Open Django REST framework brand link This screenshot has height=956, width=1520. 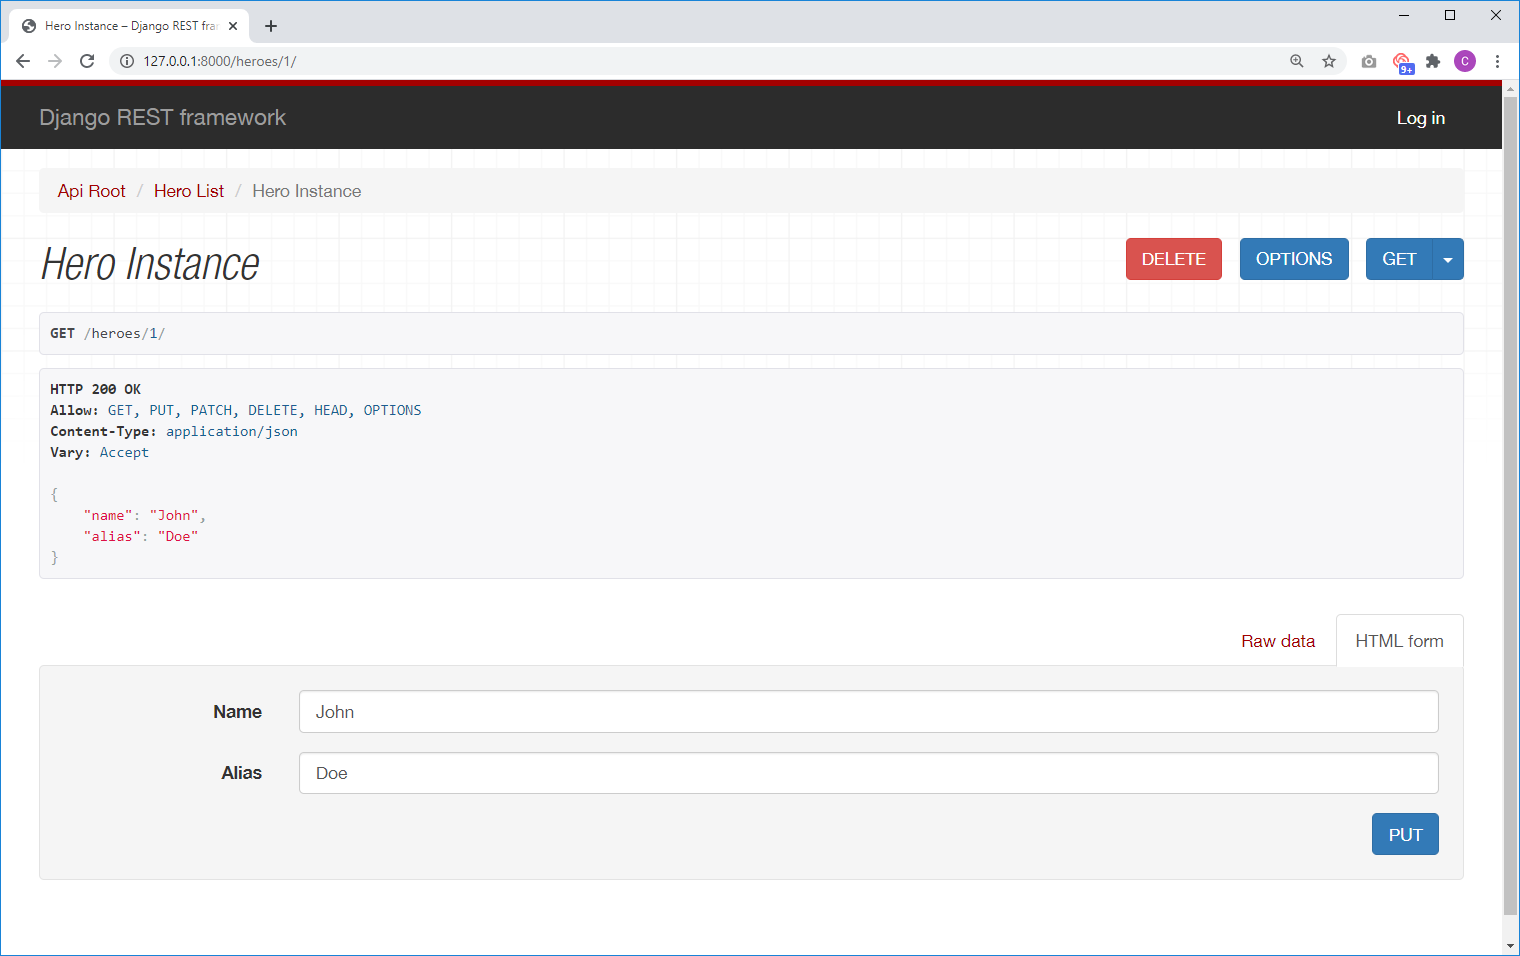click(x=162, y=117)
